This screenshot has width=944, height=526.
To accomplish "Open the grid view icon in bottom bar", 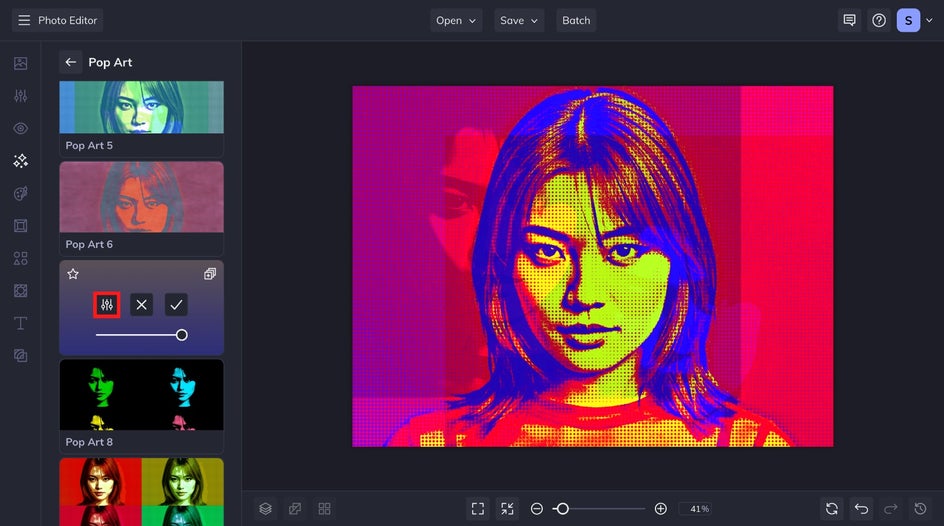I will (324, 509).
